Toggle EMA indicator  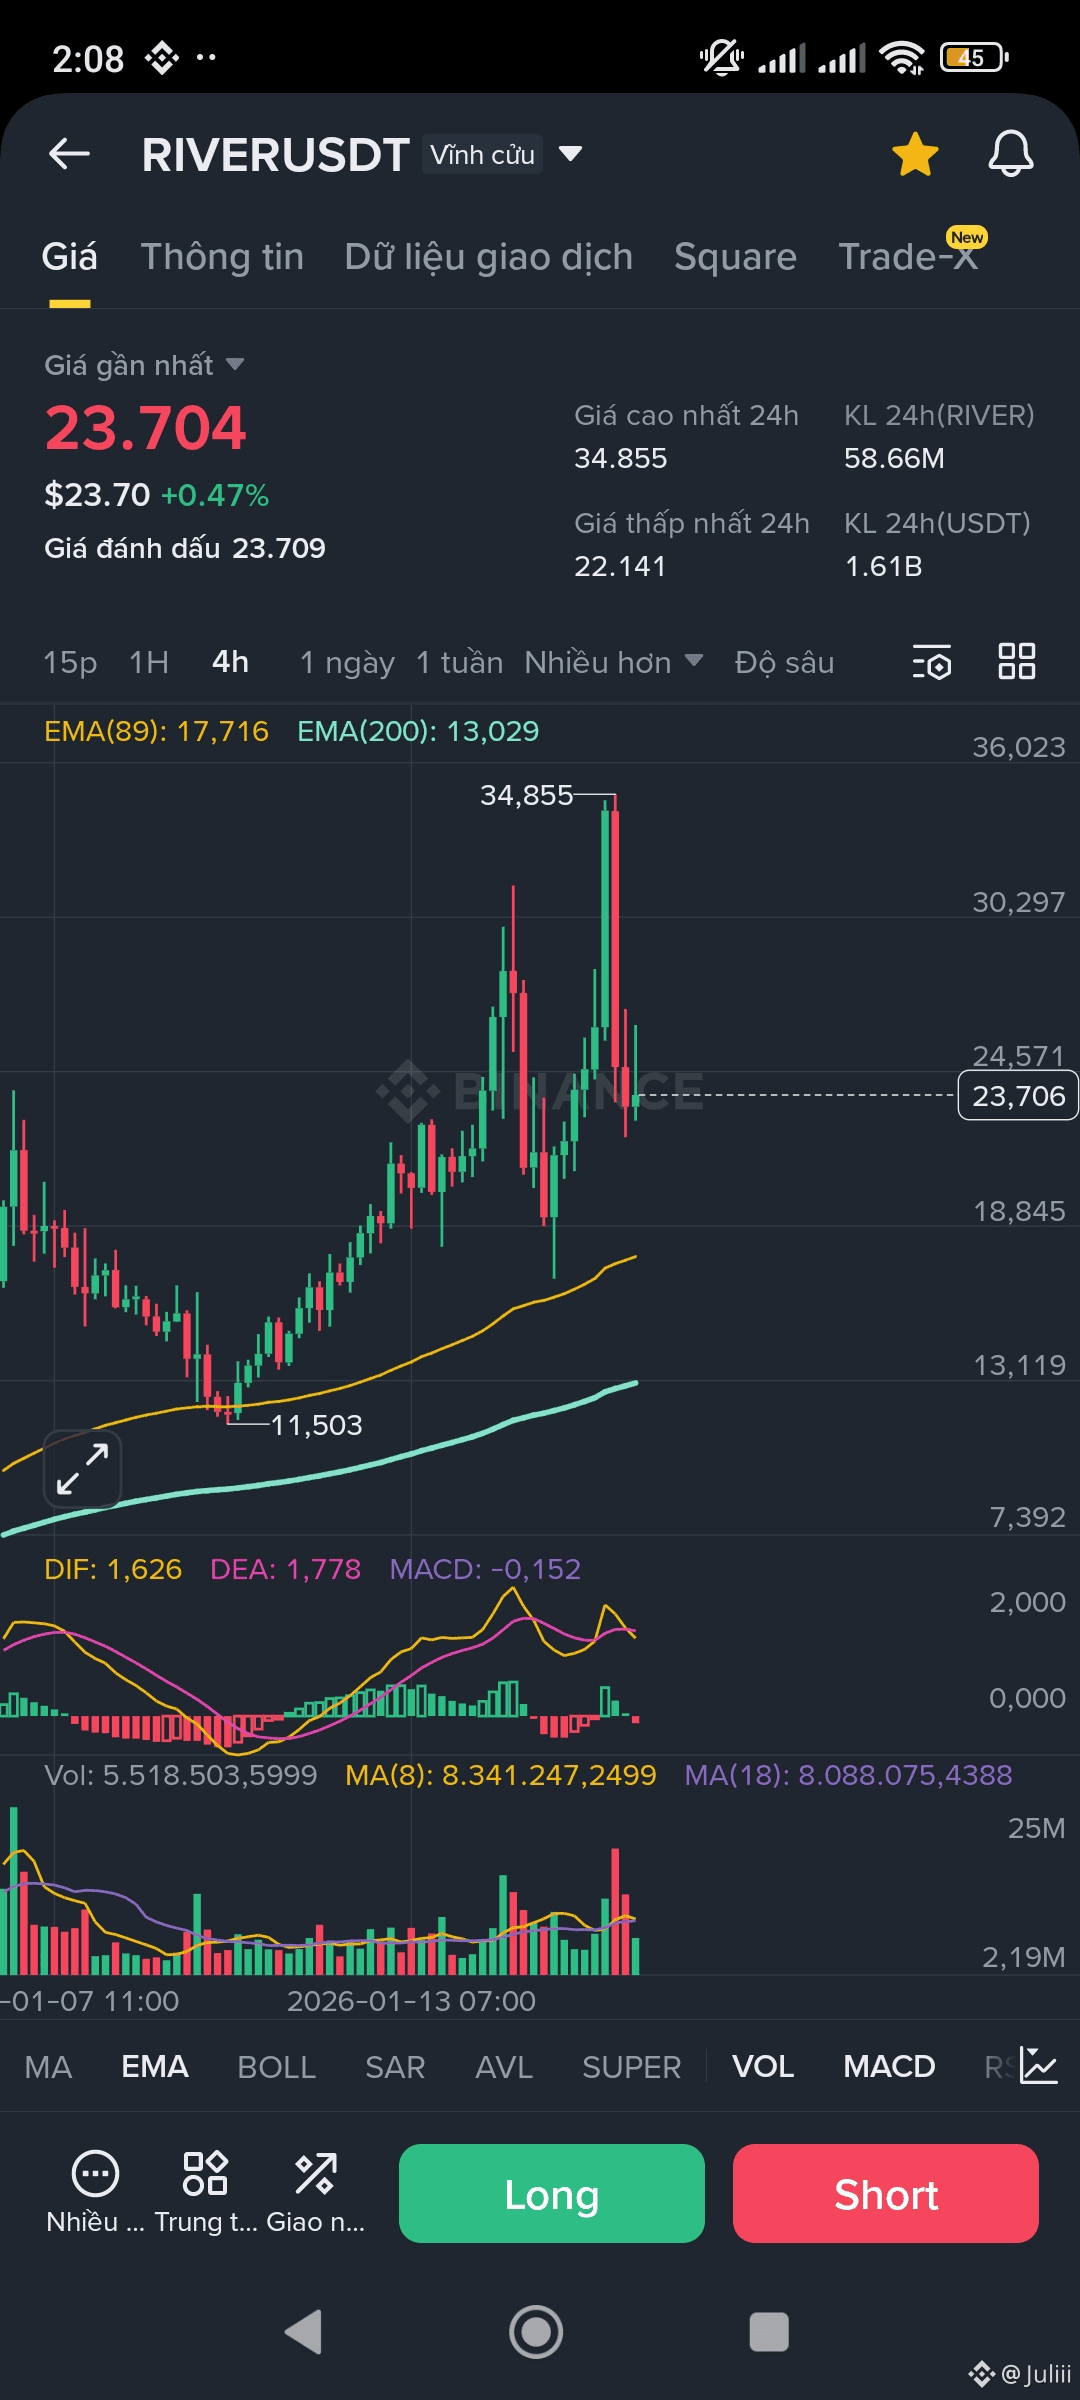[x=155, y=2066]
